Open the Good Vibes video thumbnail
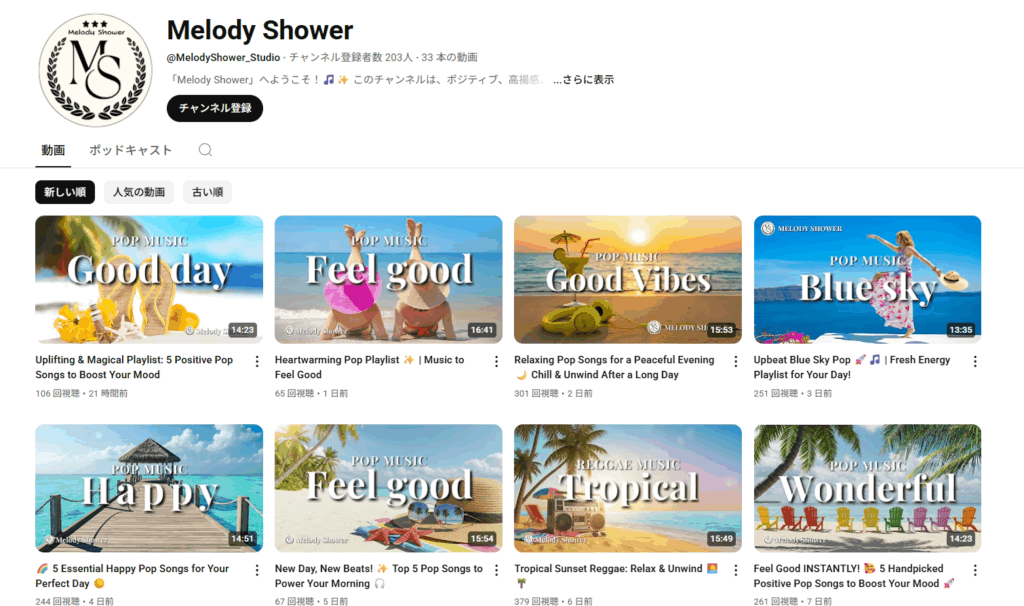The image size is (1024, 606). coord(628,279)
